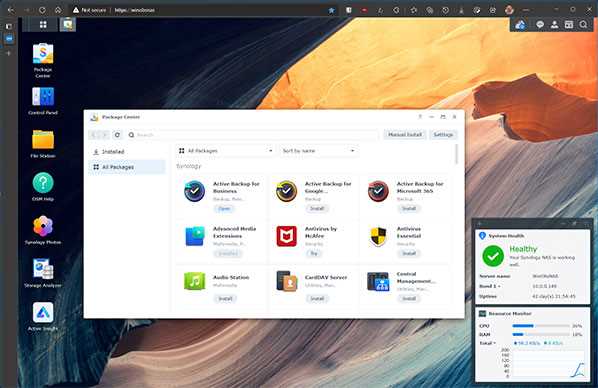Image resolution: width=598 pixels, height=388 pixels.
Task: Click the RAM usage bar in Resource Monitor
Action: click(541, 334)
